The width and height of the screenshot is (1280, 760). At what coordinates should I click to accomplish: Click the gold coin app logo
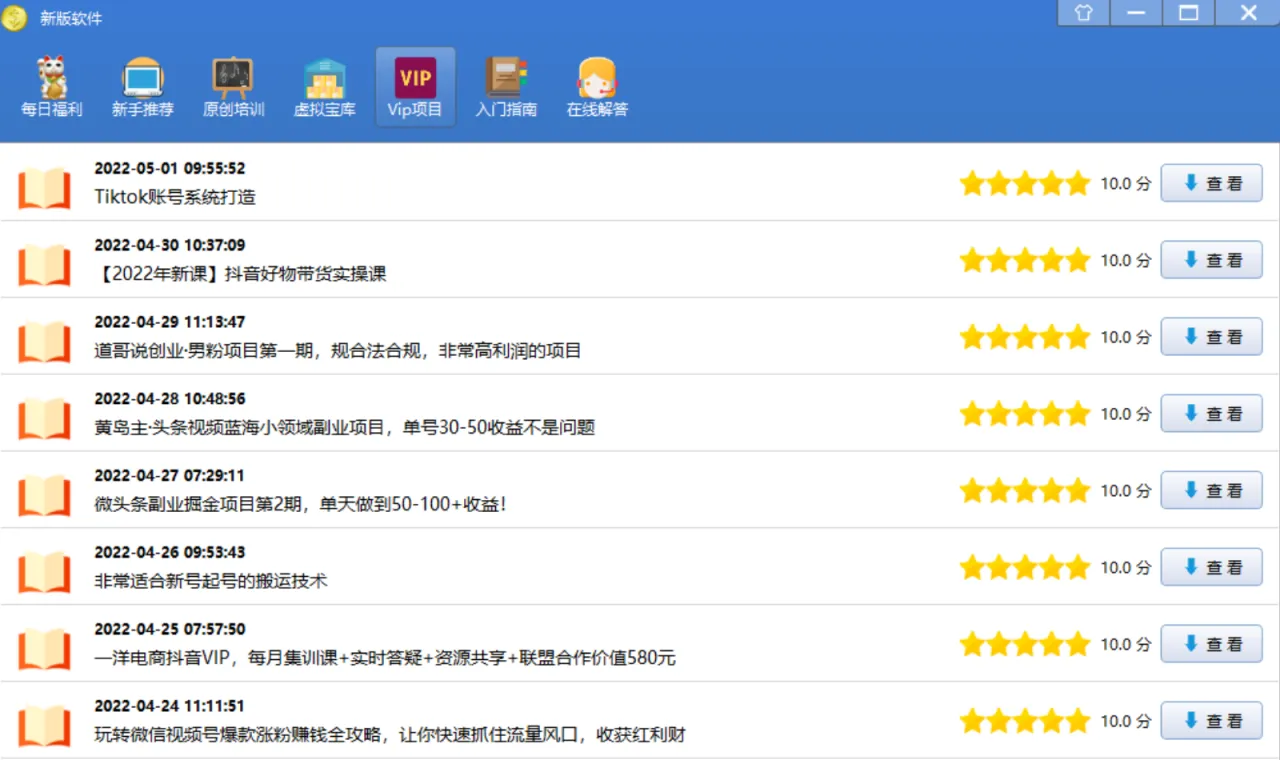15,17
